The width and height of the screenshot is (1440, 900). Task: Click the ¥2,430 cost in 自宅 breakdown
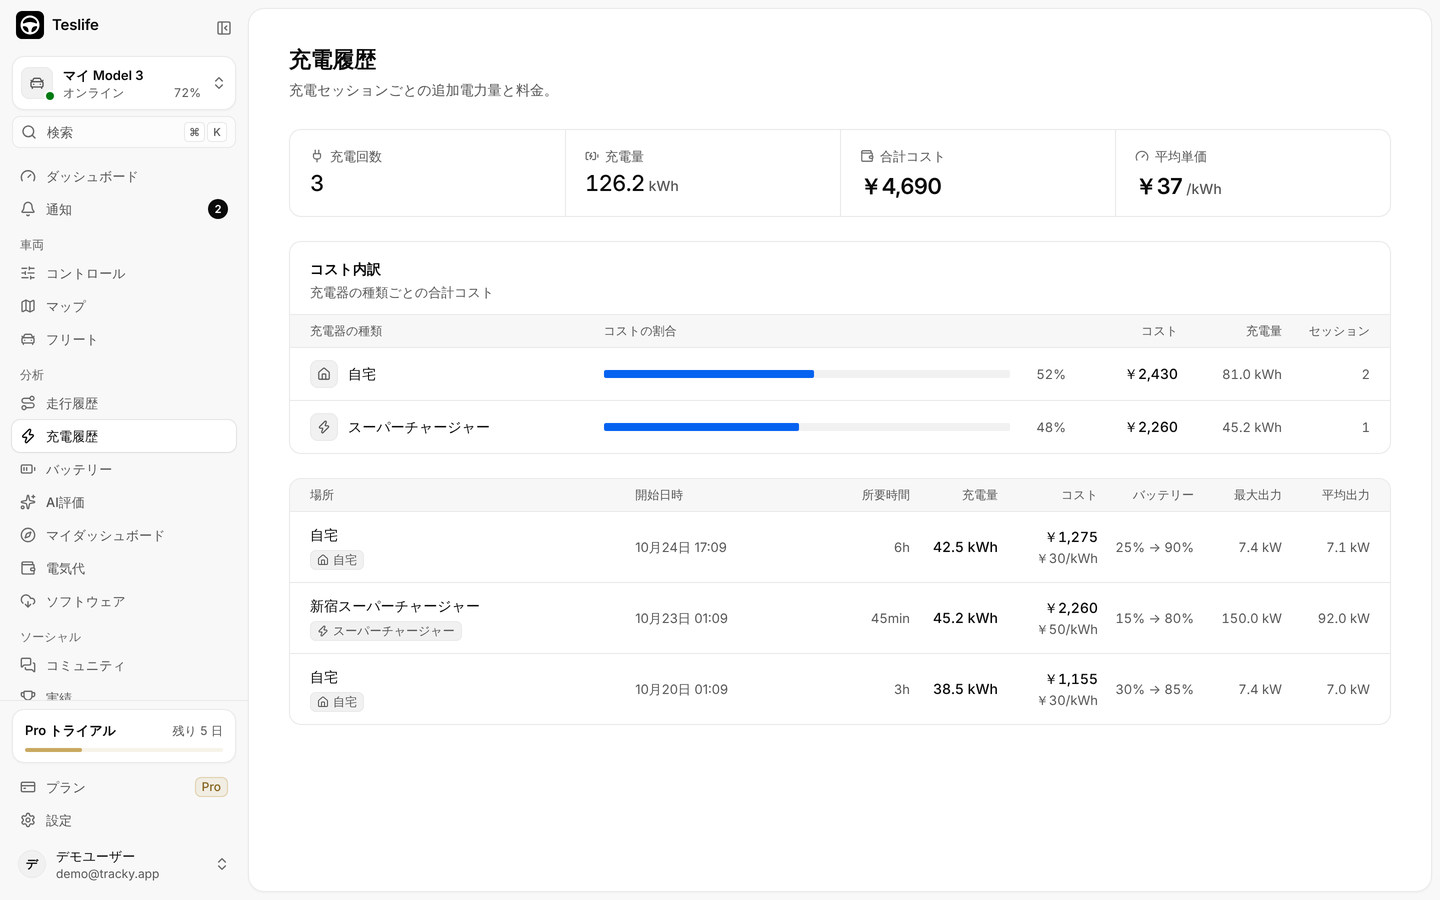point(1151,374)
